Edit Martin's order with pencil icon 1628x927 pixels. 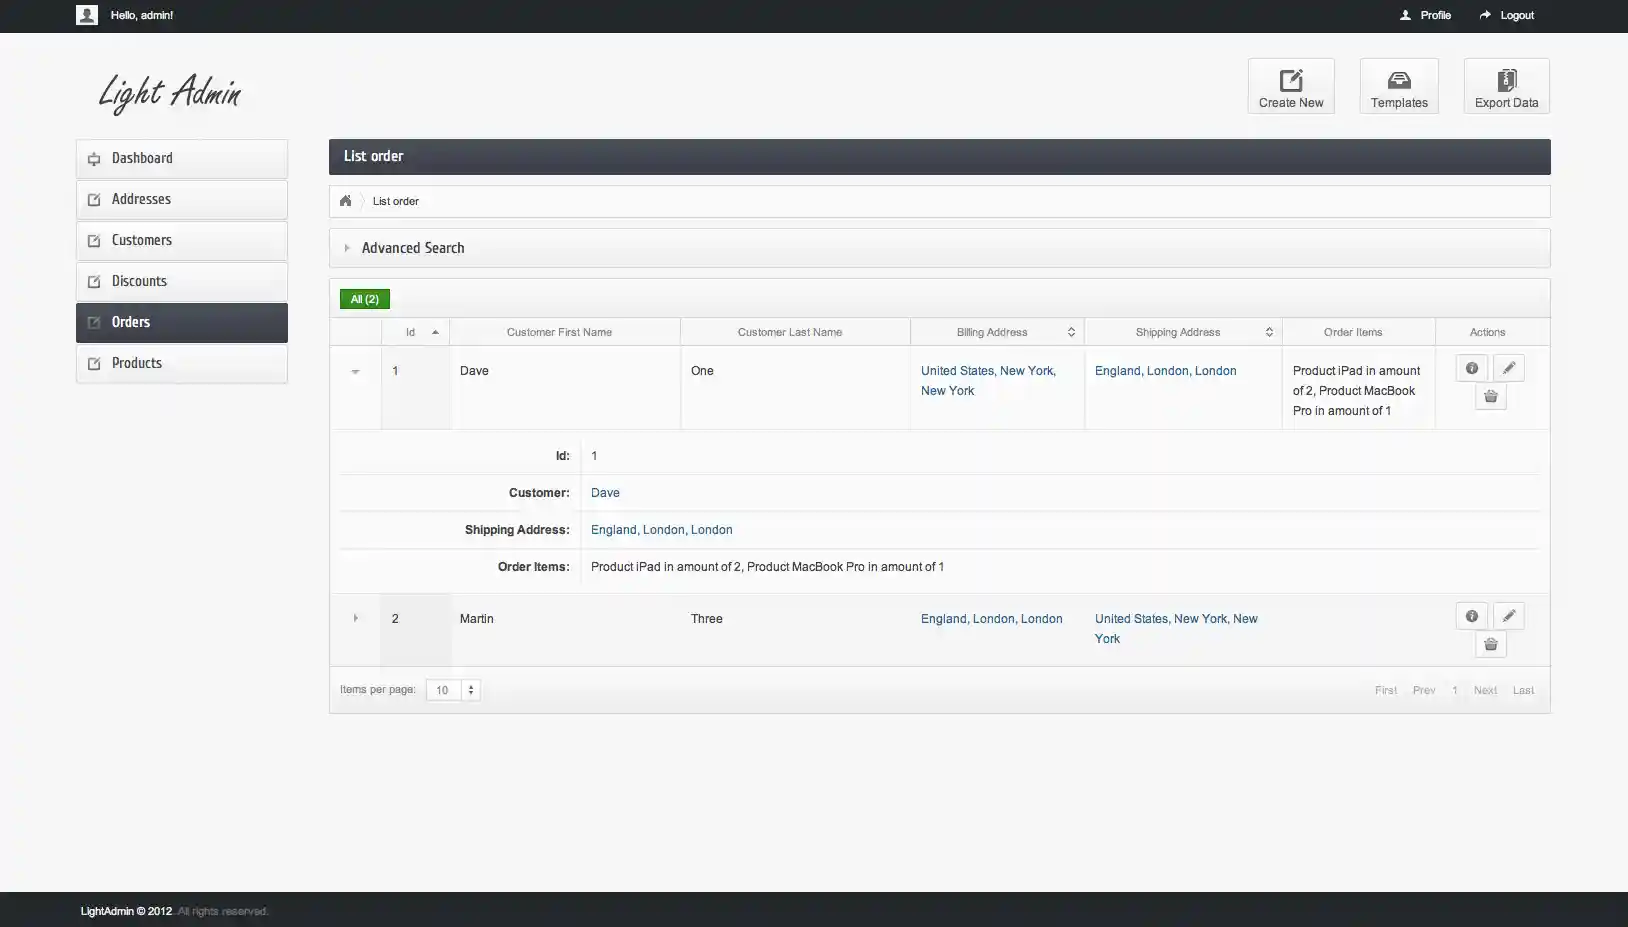[x=1508, y=617]
